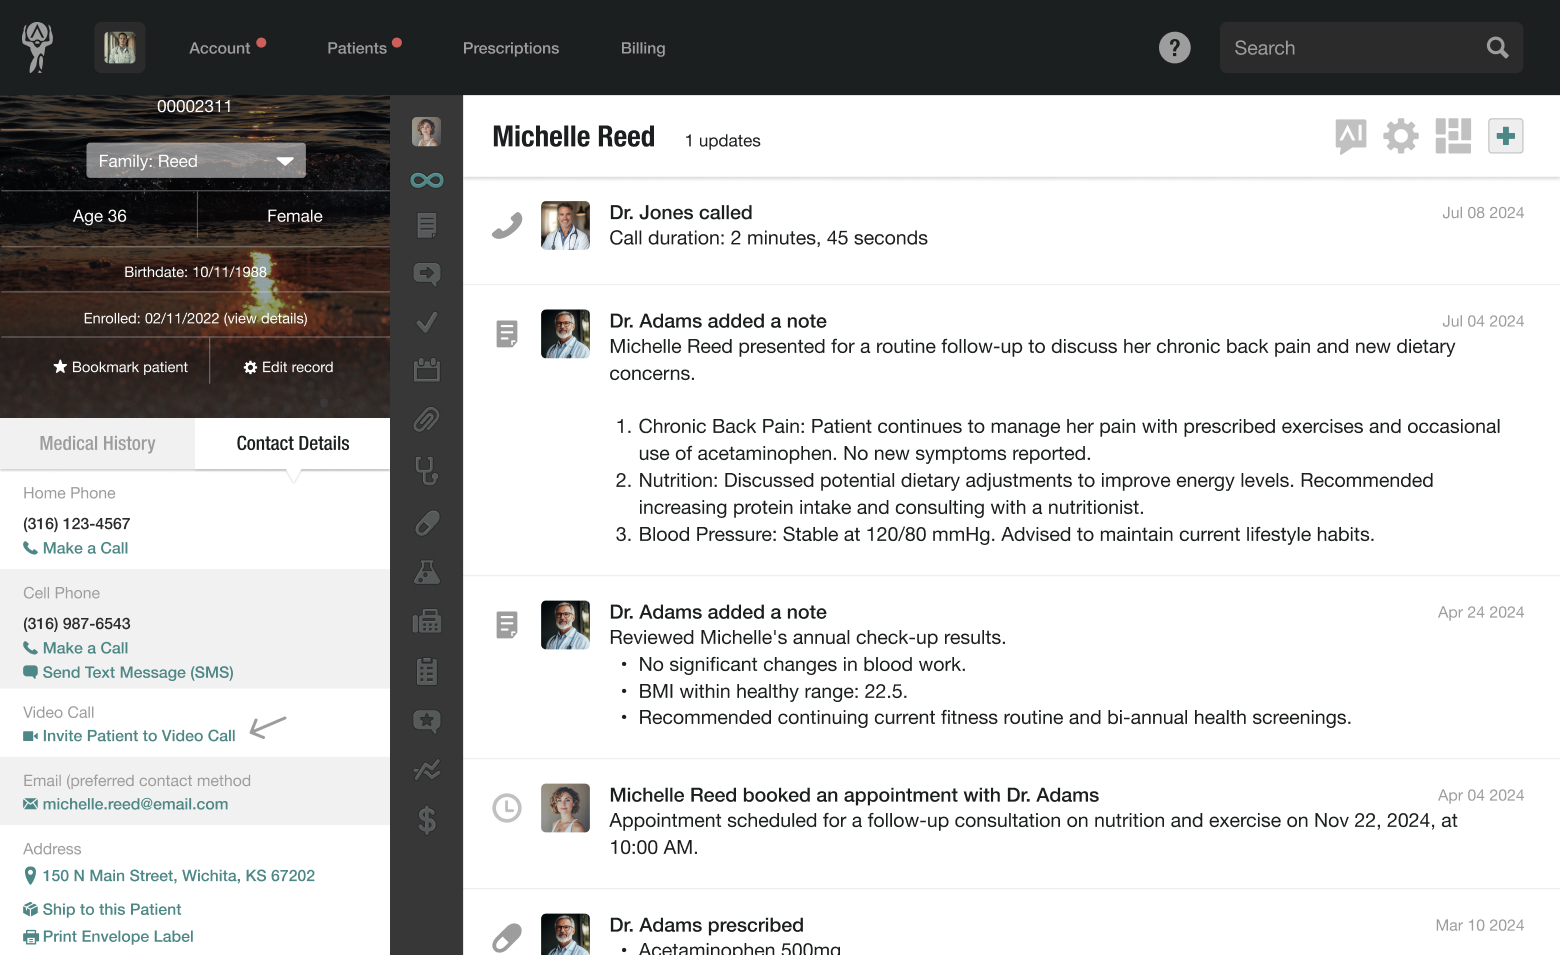Viewport: 1560px width, 955px height.
Task: Open the Billing menu
Action: pyautogui.click(x=643, y=48)
